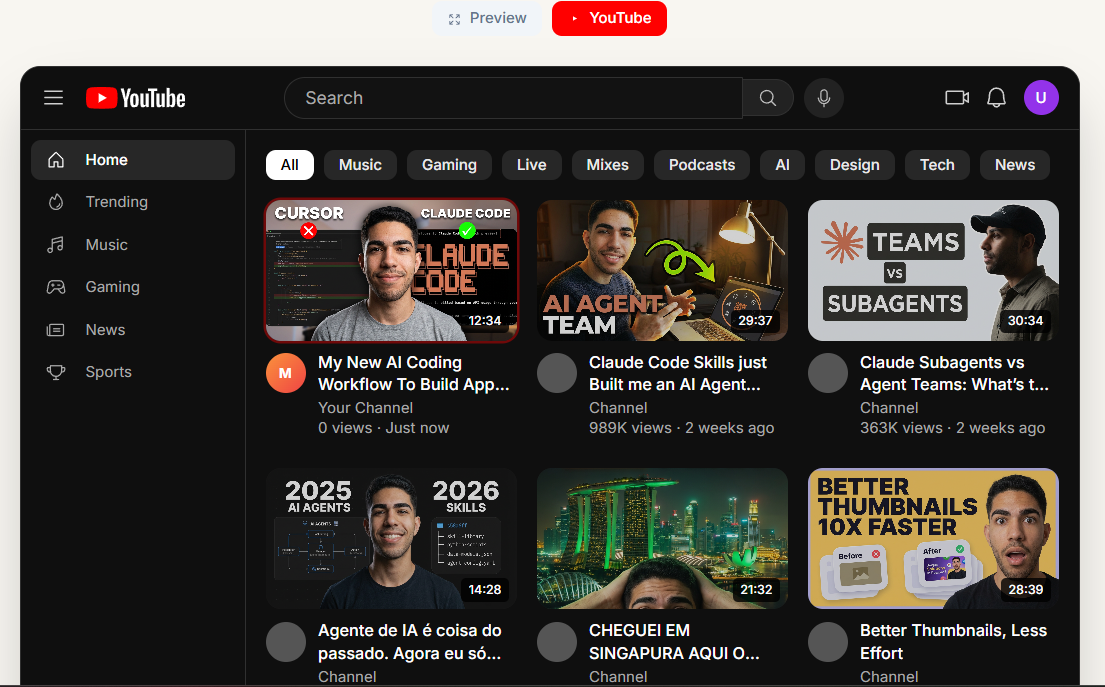
Task: Select the Sports trophy icon in sidebar
Action: tap(57, 371)
